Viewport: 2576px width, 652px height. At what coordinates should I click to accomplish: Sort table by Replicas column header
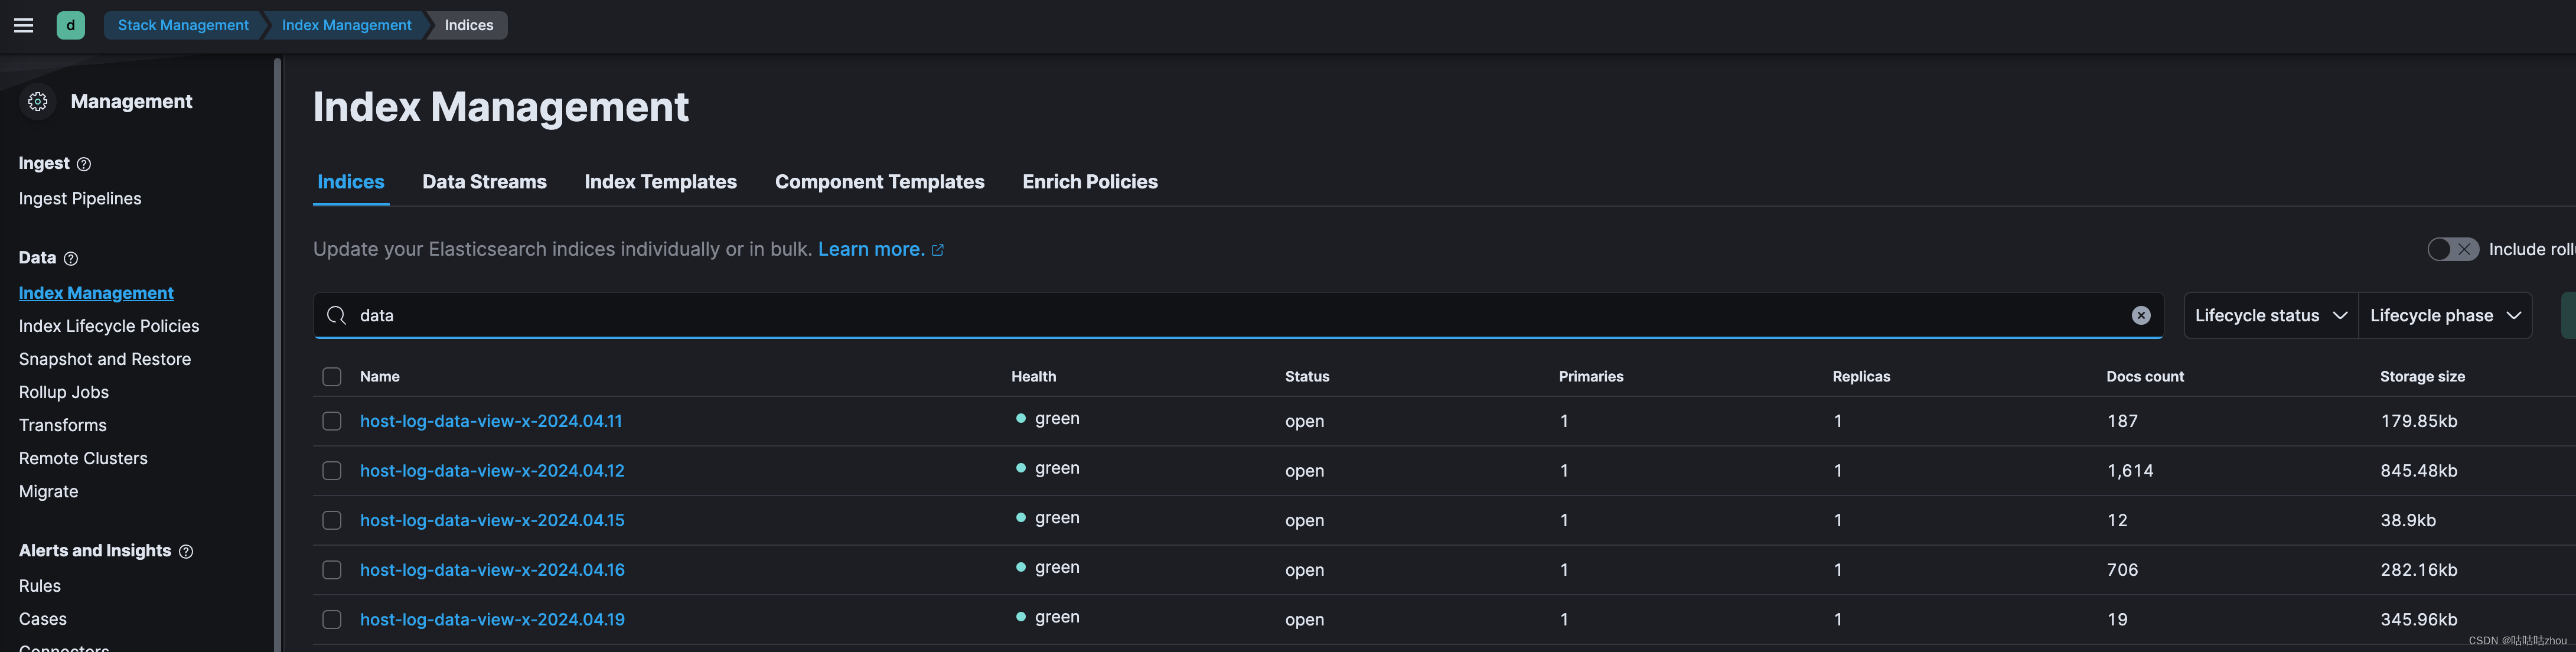pos(1861,376)
